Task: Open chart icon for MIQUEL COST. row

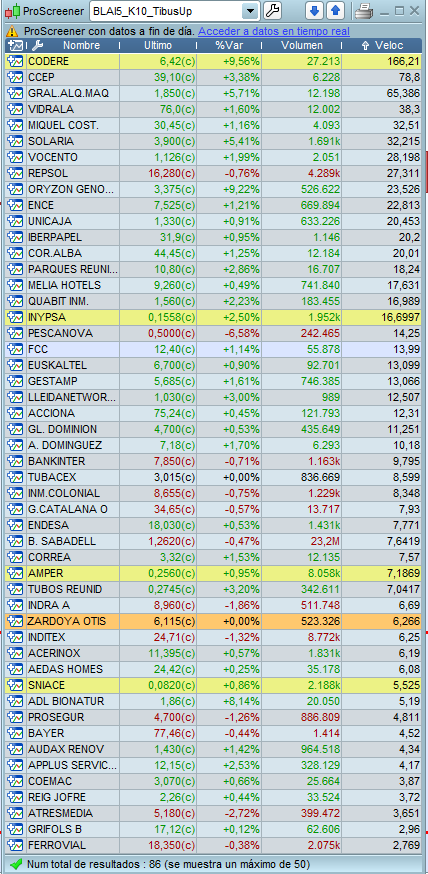Action: pyautogui.click(x=15, y=125)
